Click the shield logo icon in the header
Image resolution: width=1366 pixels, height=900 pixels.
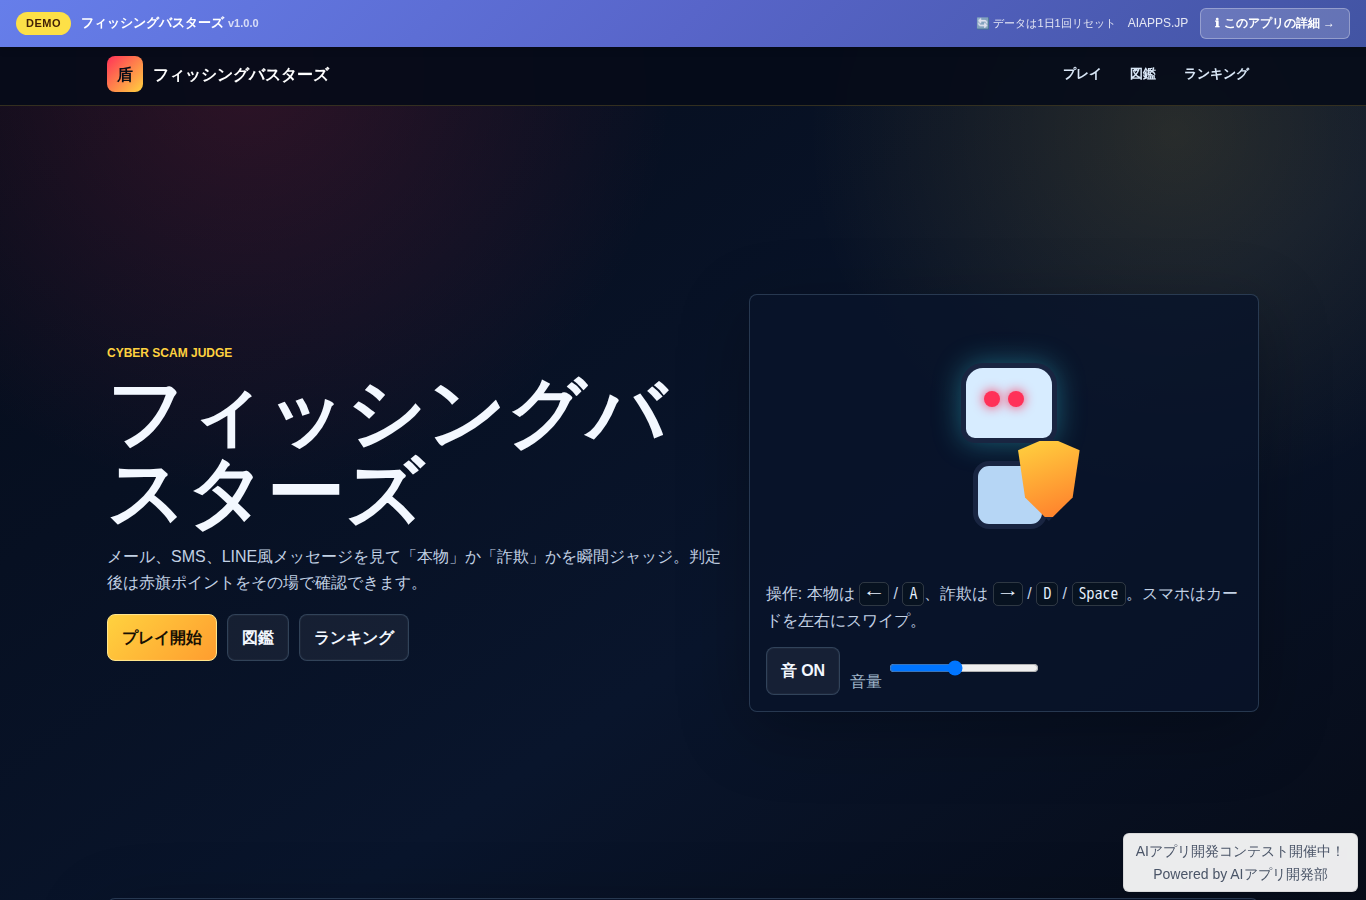125,74
